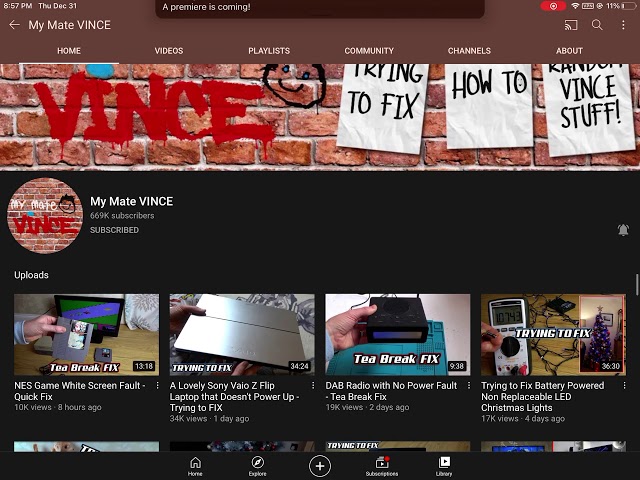The image size is (640, 480).
Task: Open channel search magnifier icon
Action: tap(597, 25)
